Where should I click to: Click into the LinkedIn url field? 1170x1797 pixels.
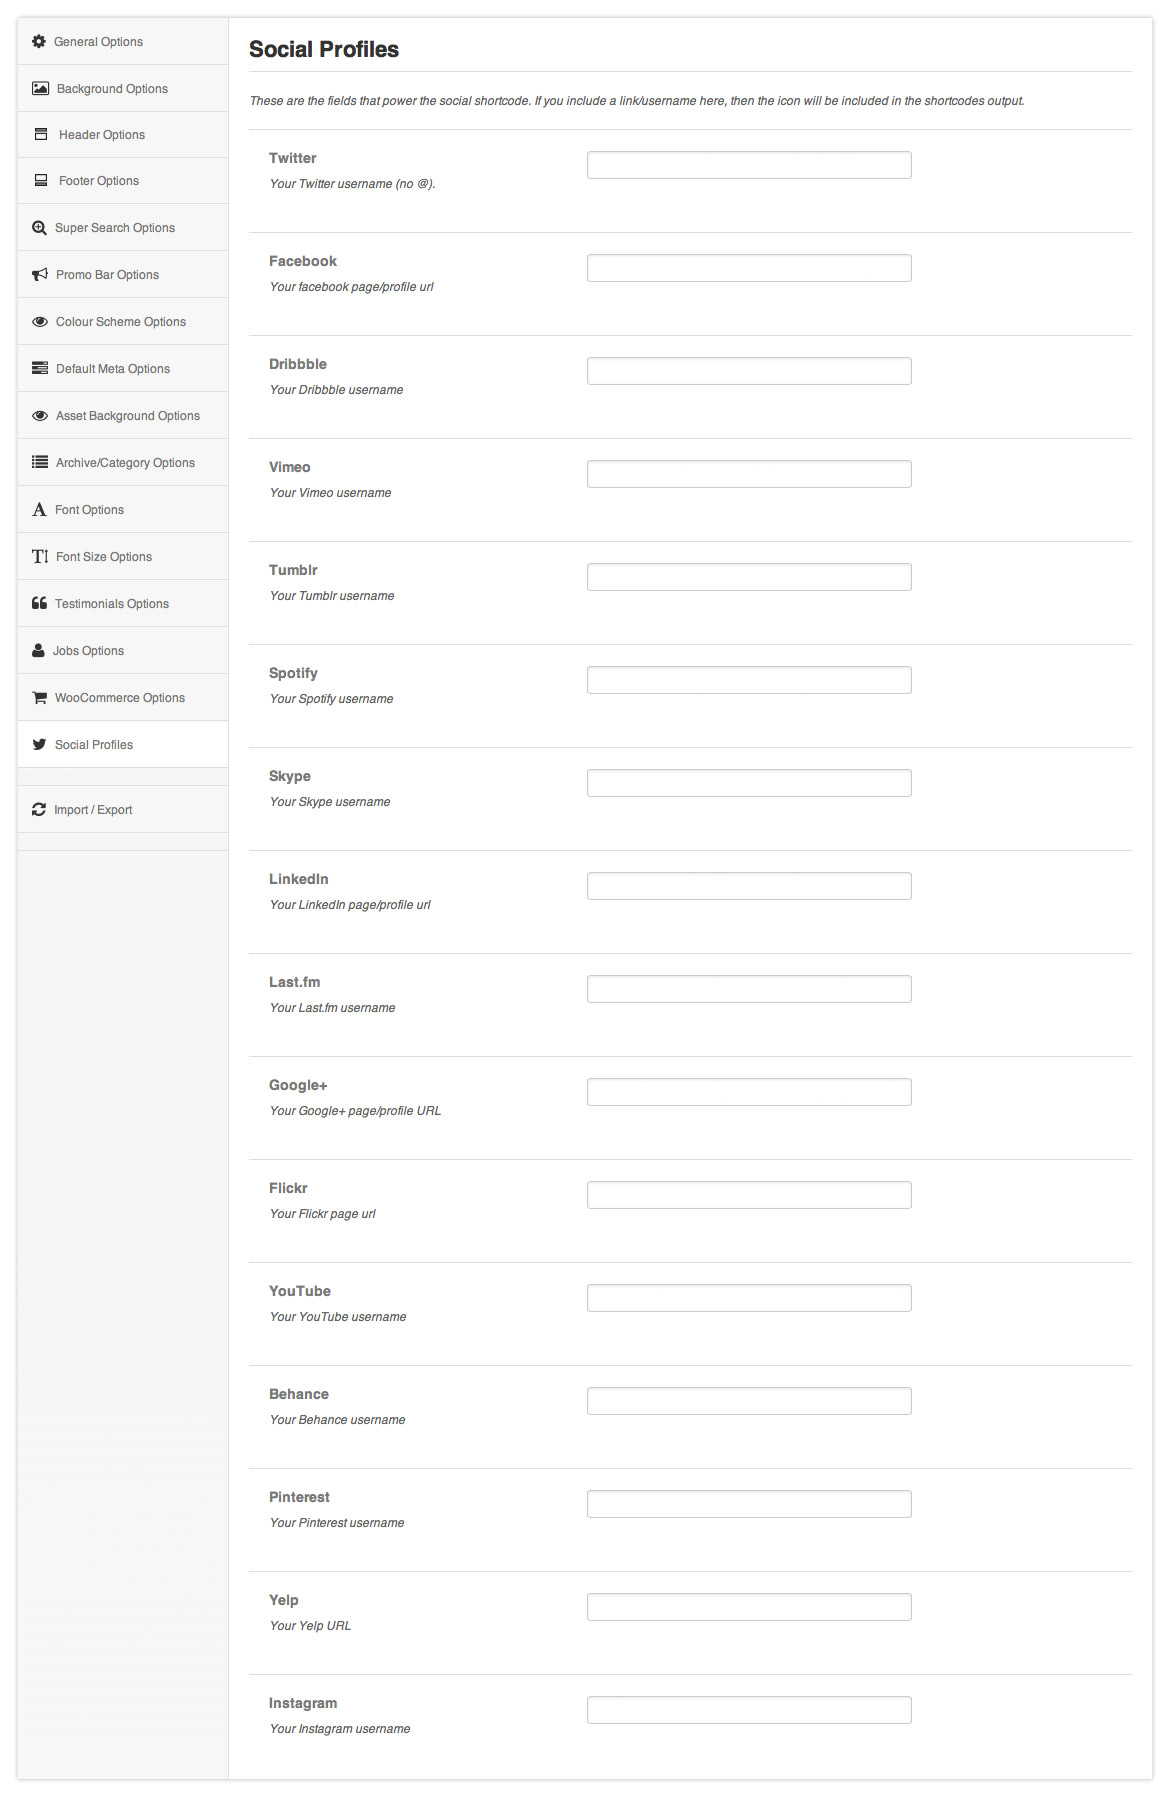pos(748,886)
